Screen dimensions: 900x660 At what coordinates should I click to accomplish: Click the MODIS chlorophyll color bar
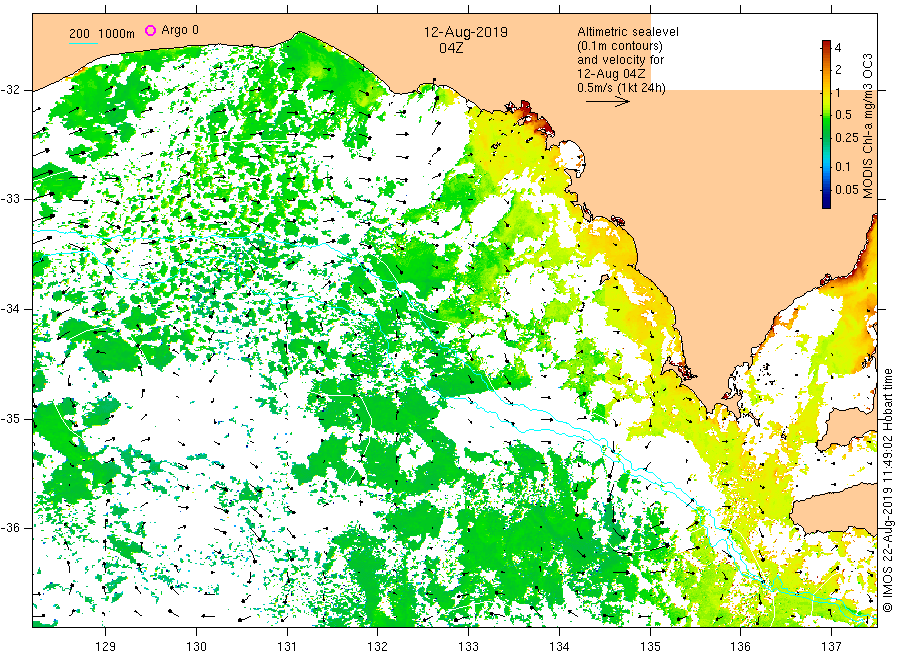click(x=826, y=124)
